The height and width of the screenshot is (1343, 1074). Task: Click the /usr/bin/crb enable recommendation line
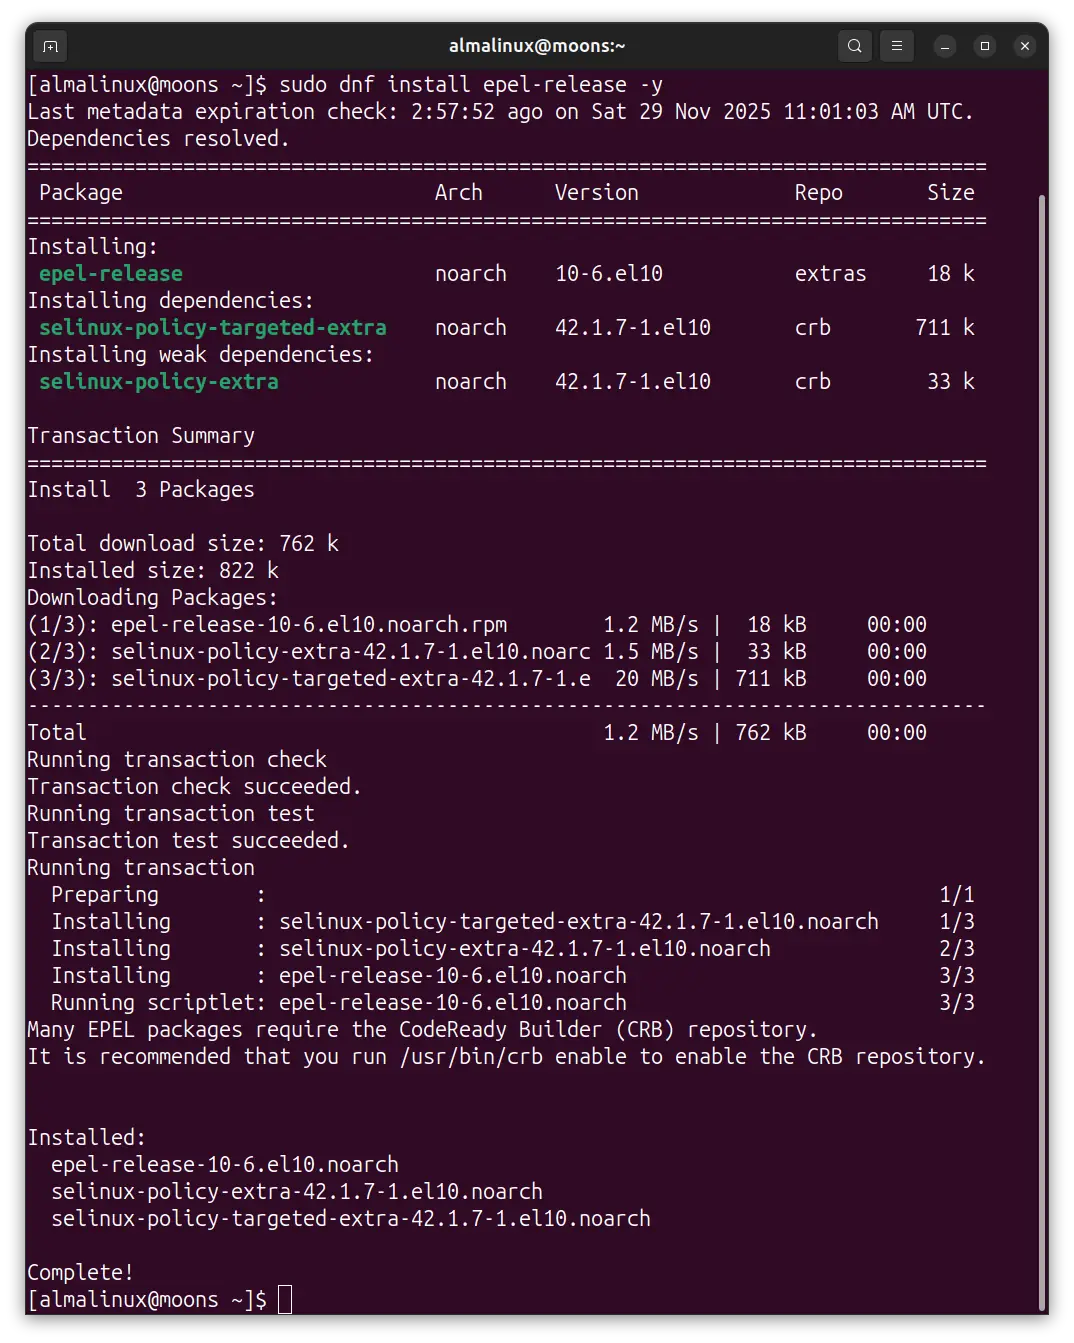tap(506, 1057)
